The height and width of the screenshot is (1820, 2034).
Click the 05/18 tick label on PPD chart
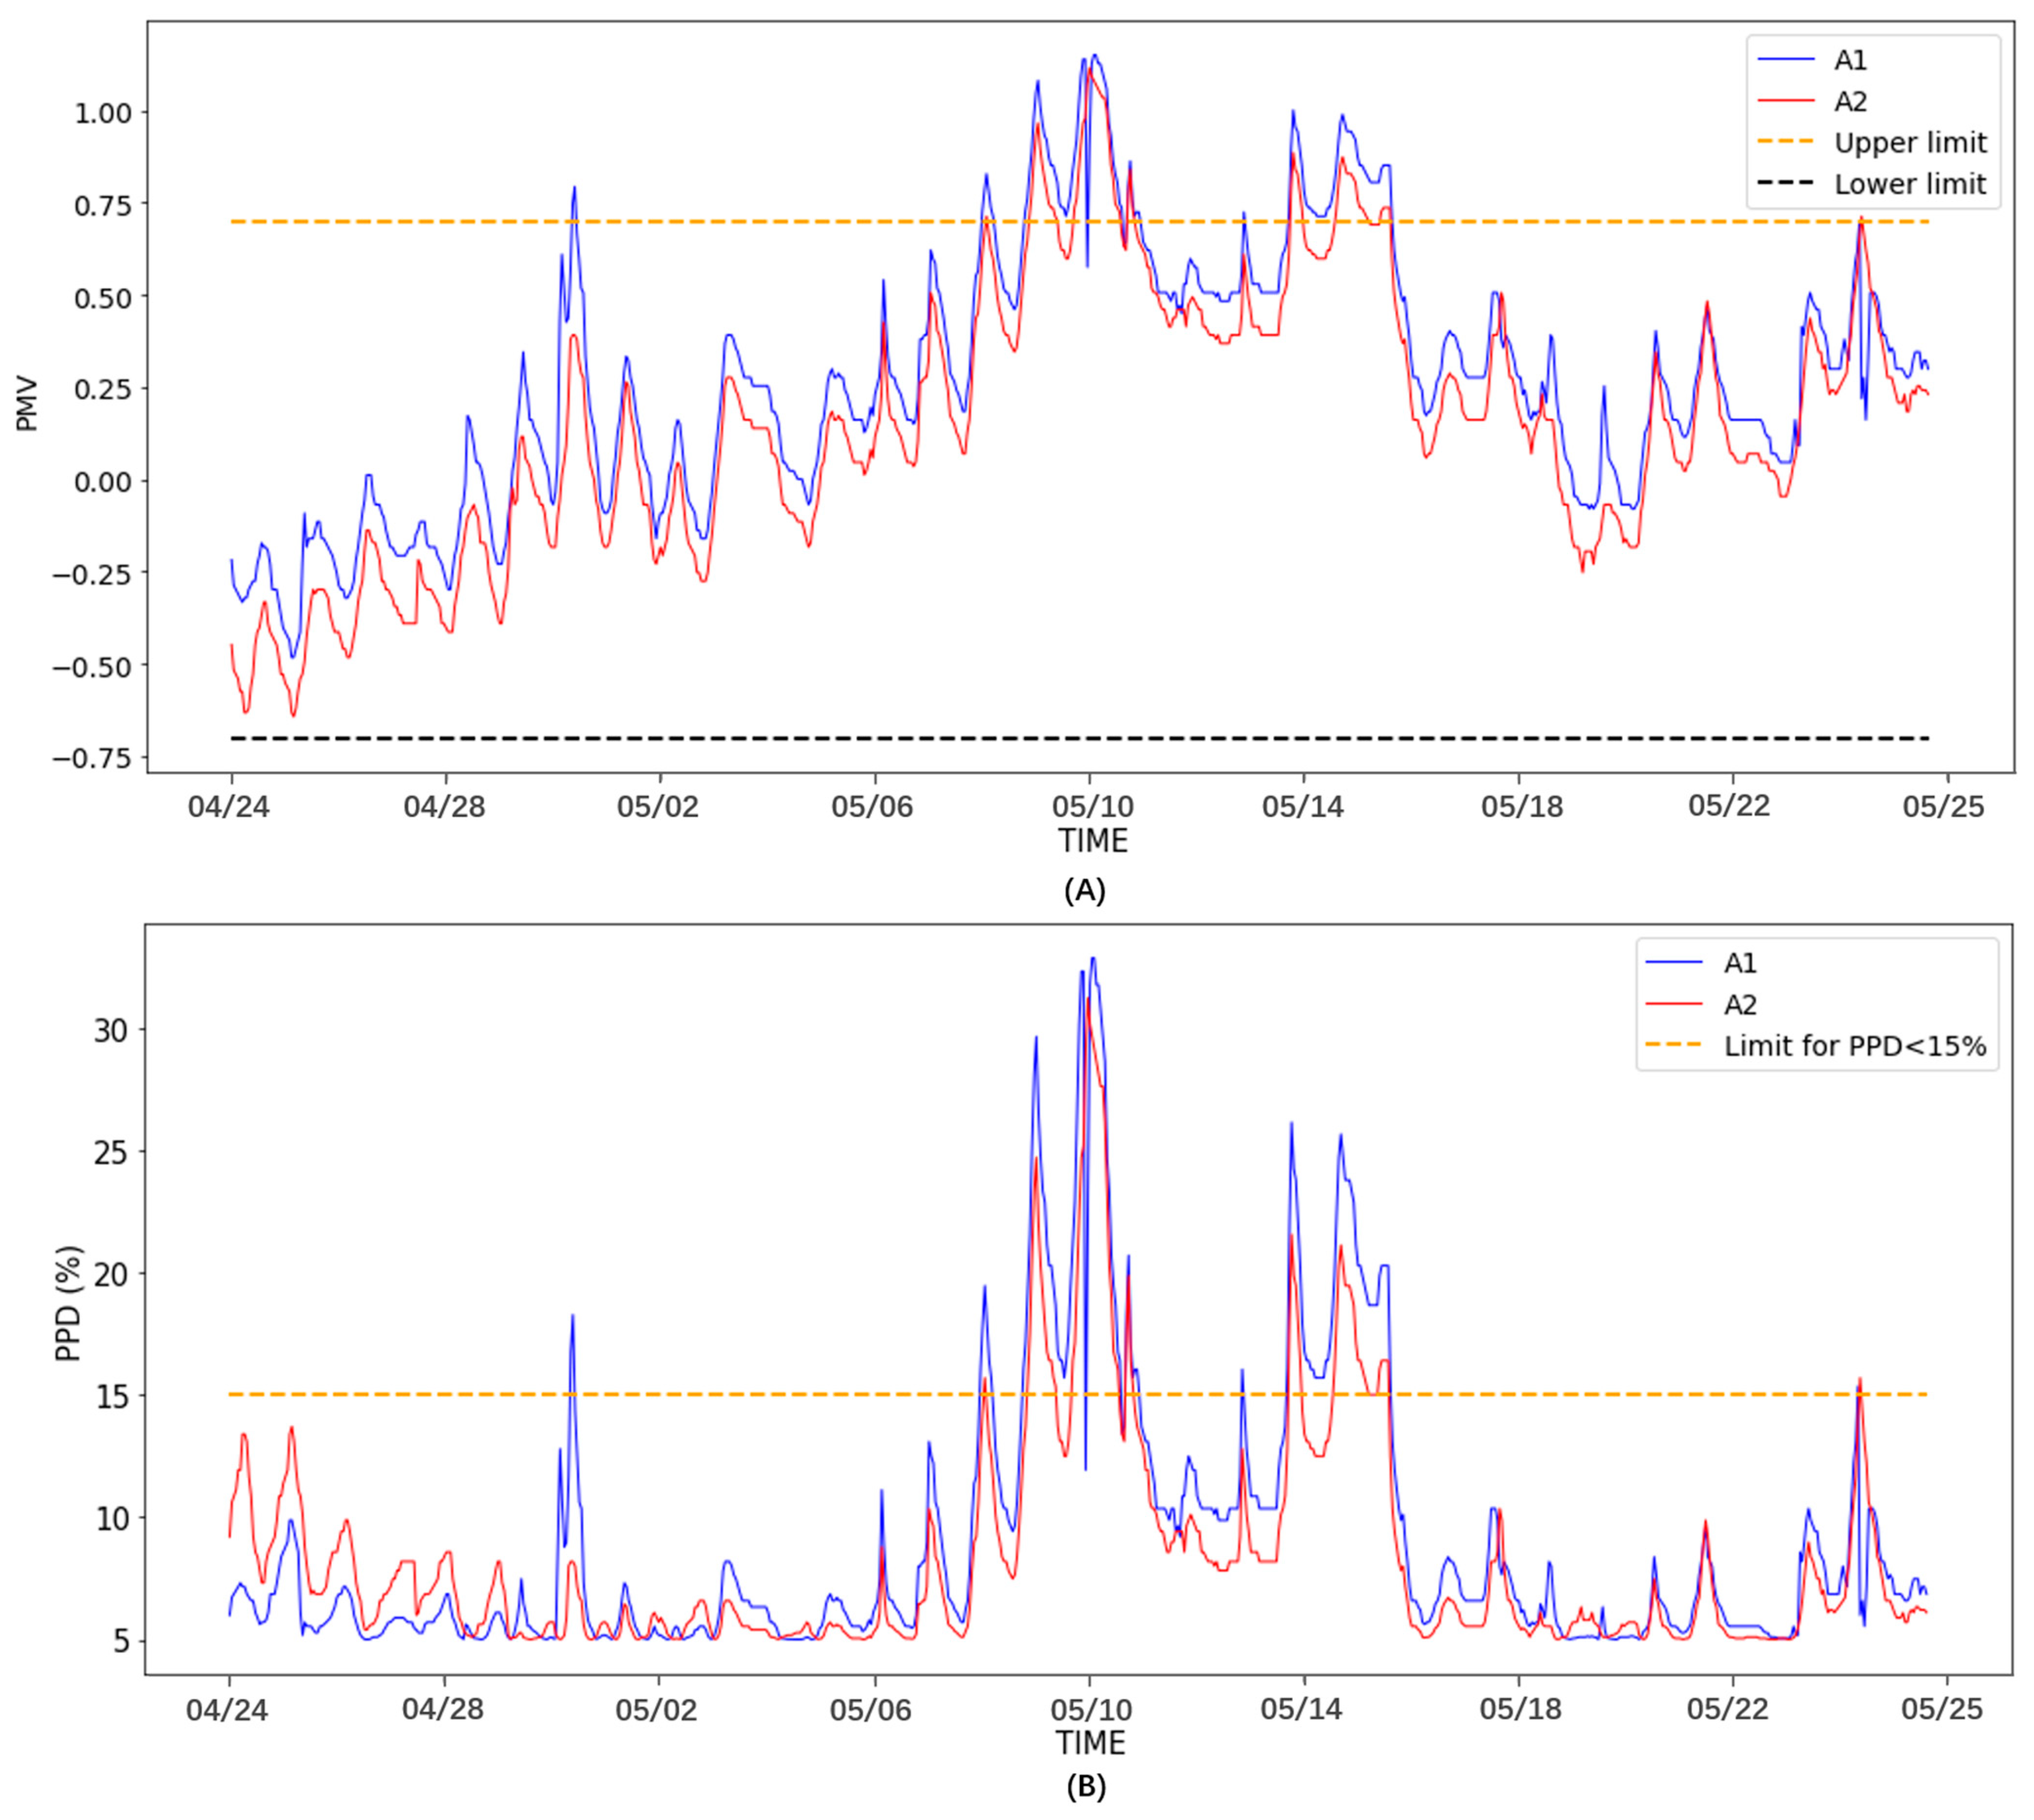point(1521,1709)
